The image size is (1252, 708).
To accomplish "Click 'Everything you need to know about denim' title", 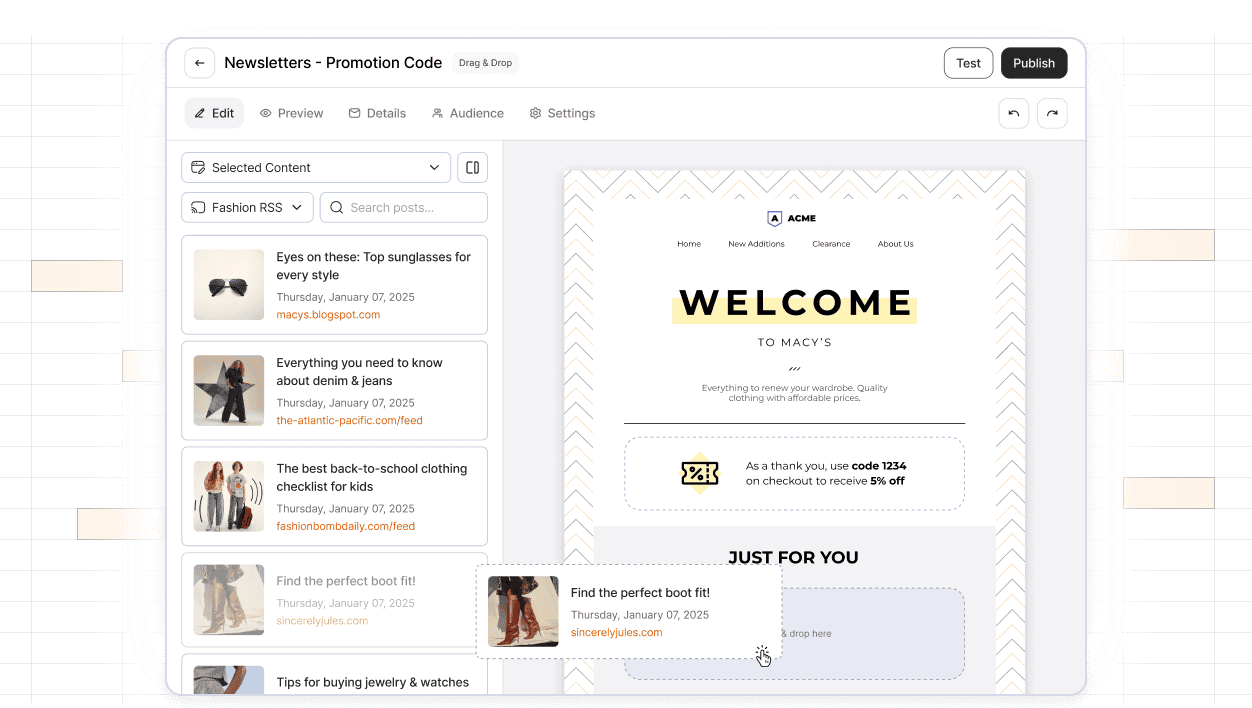I will tap(359, 372).
